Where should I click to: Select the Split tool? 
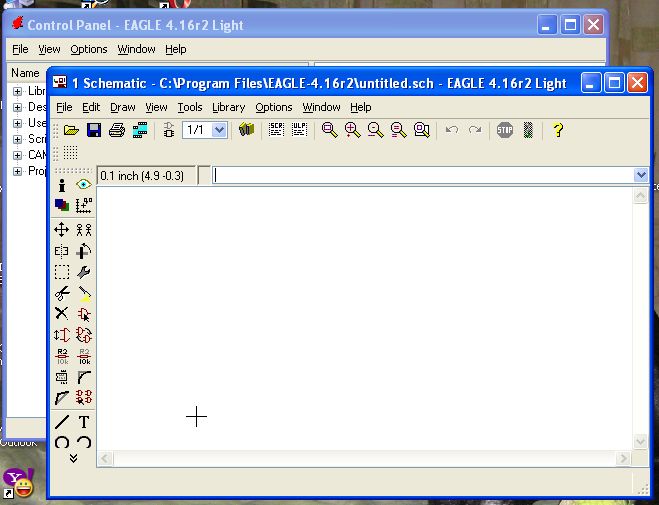click(x=62, y=397)
